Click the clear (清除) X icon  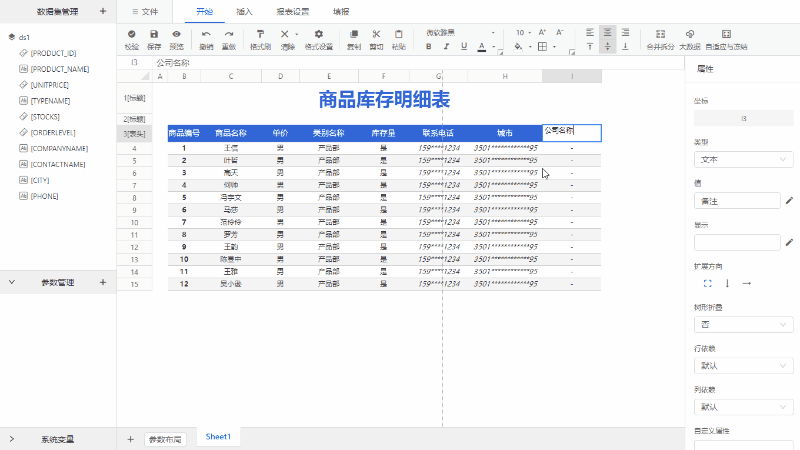(285, 34)
